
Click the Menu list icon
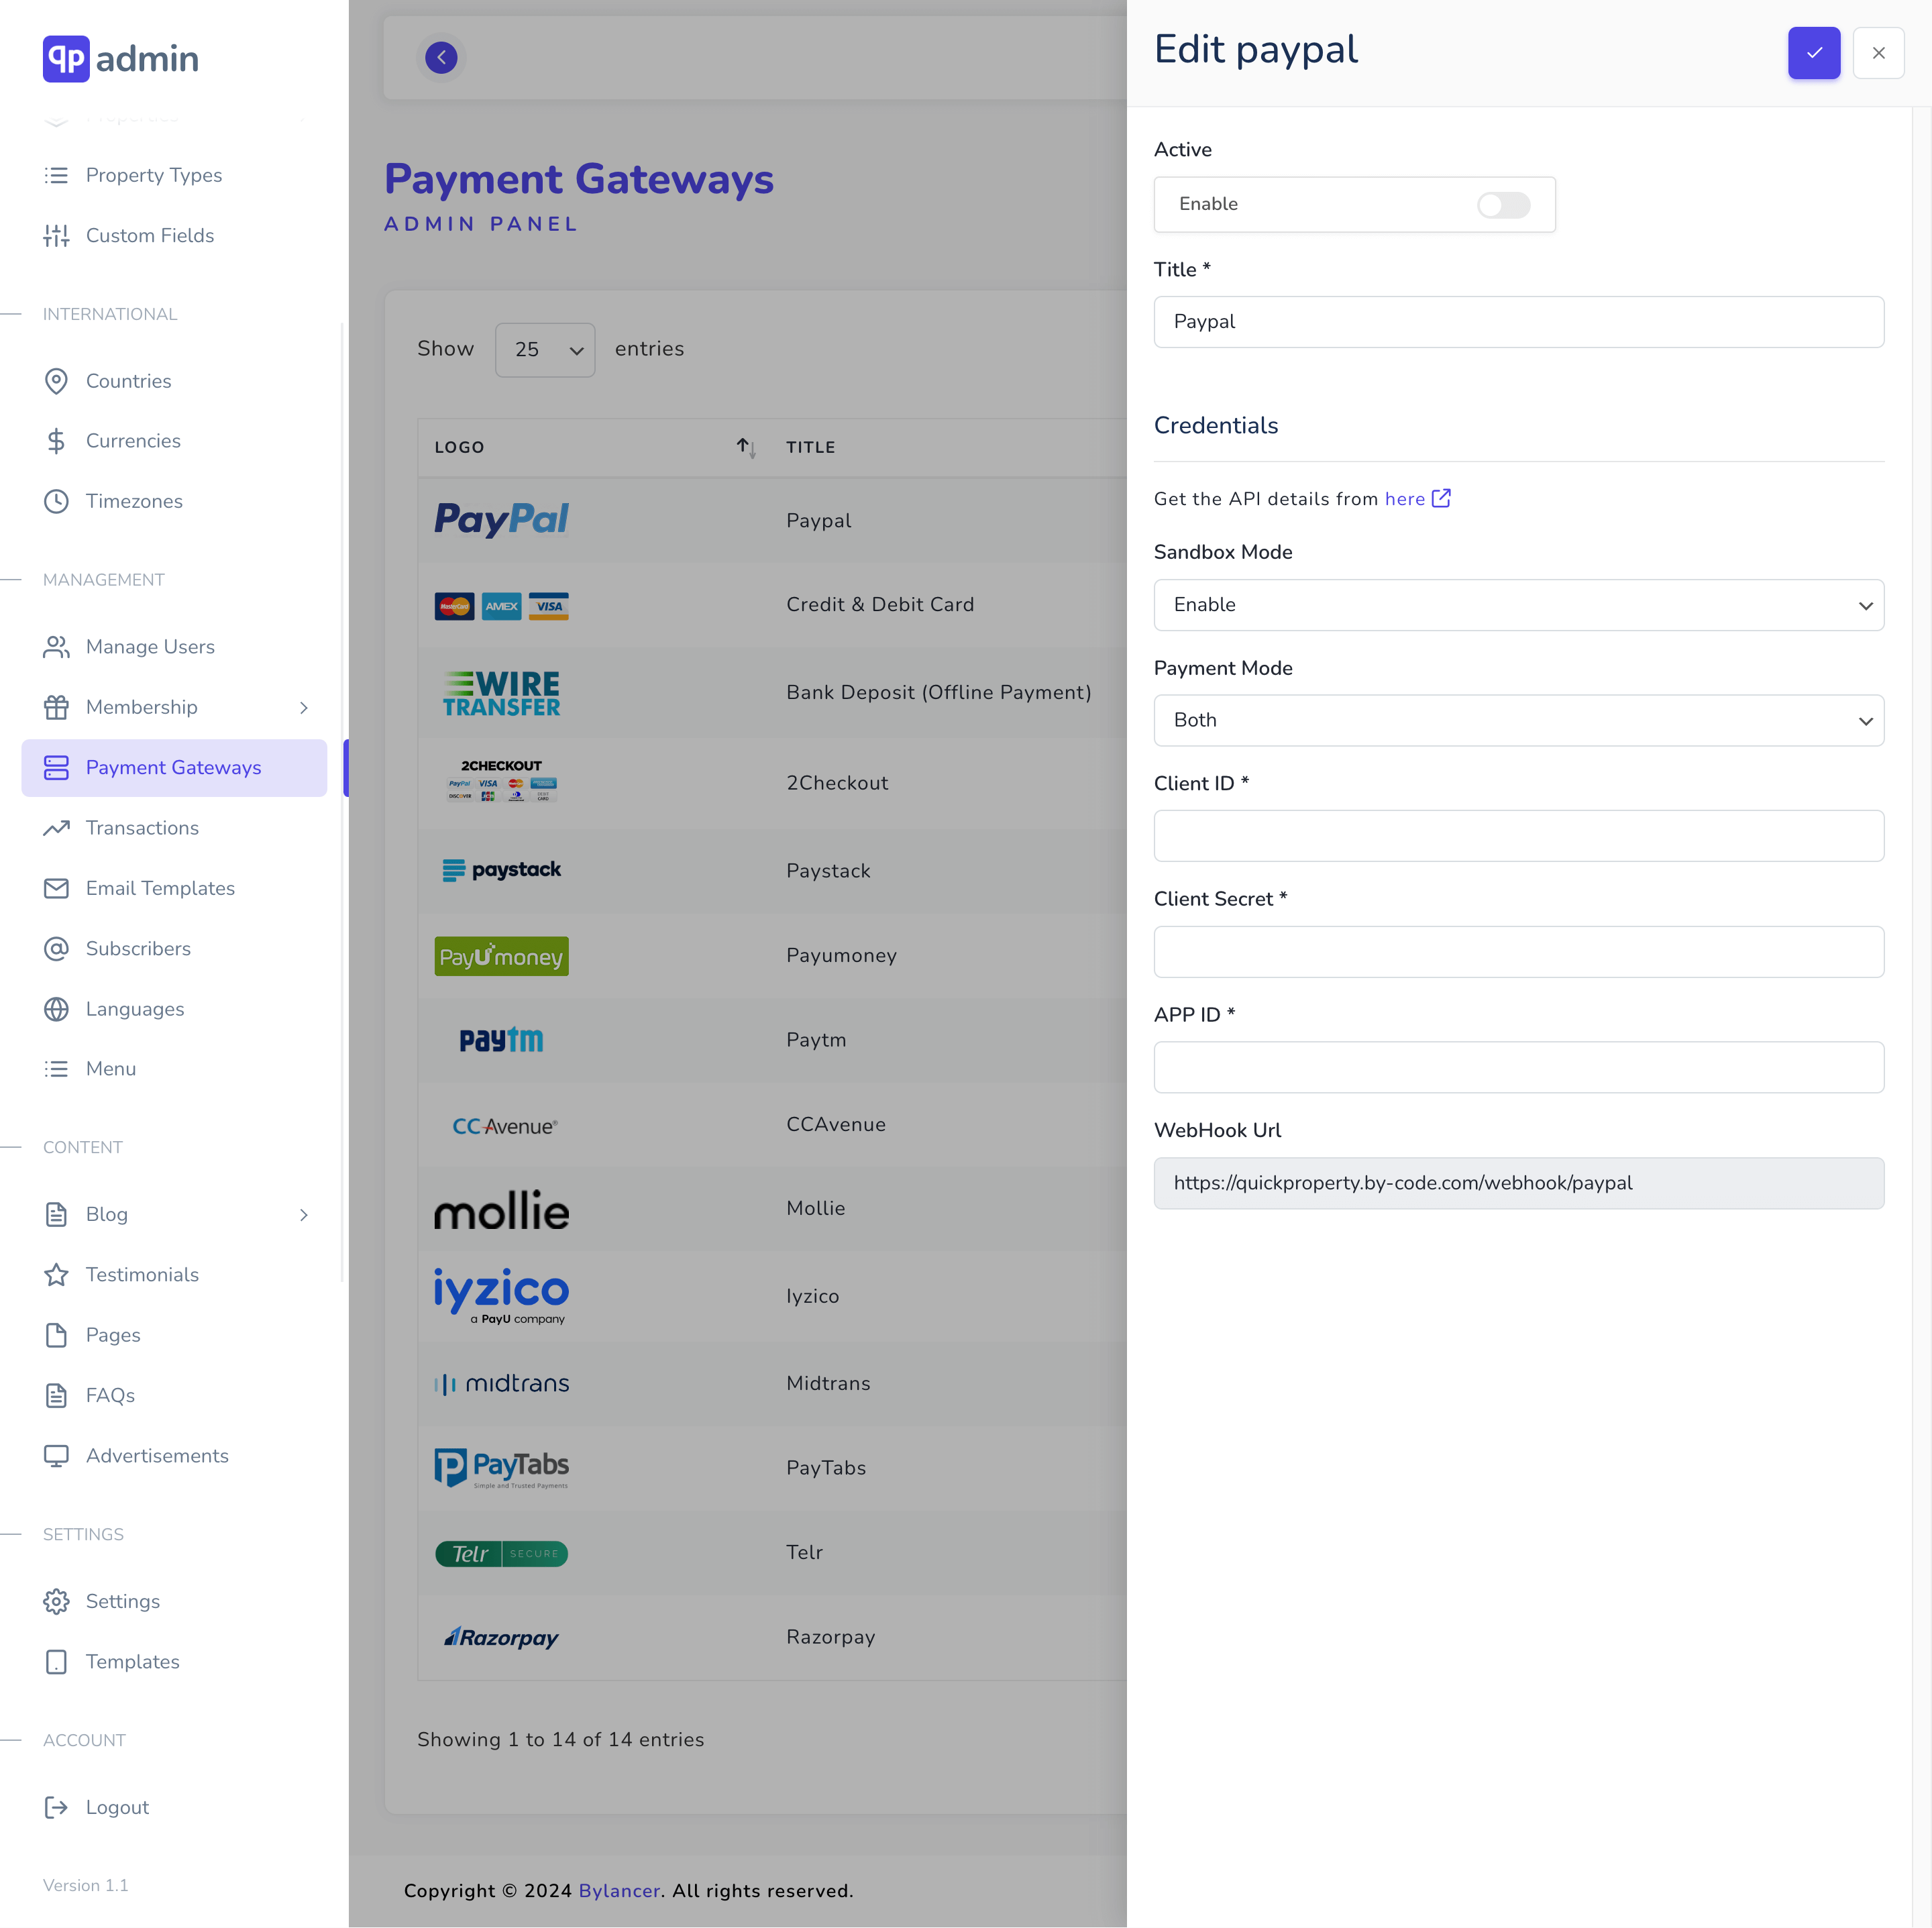(56, 1069)
